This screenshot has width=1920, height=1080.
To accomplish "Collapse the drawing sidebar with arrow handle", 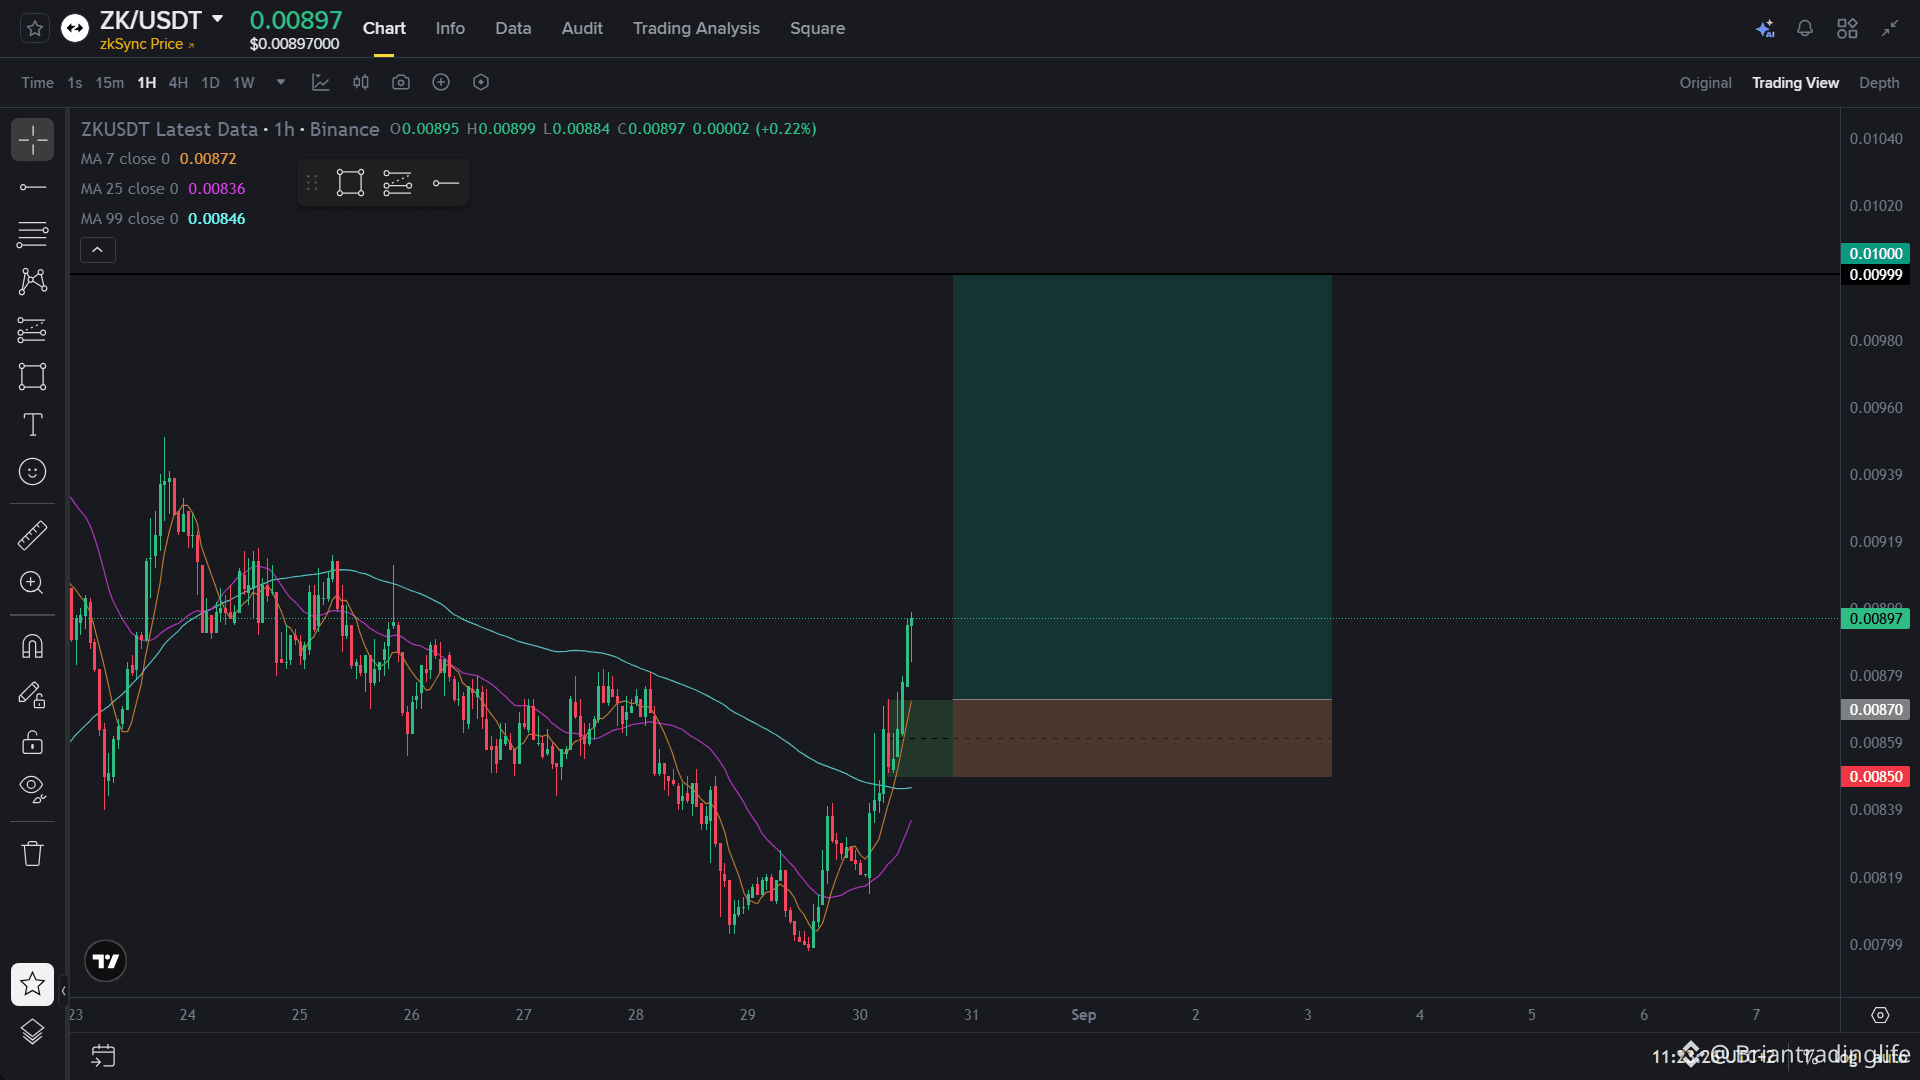I will [63, 991].
